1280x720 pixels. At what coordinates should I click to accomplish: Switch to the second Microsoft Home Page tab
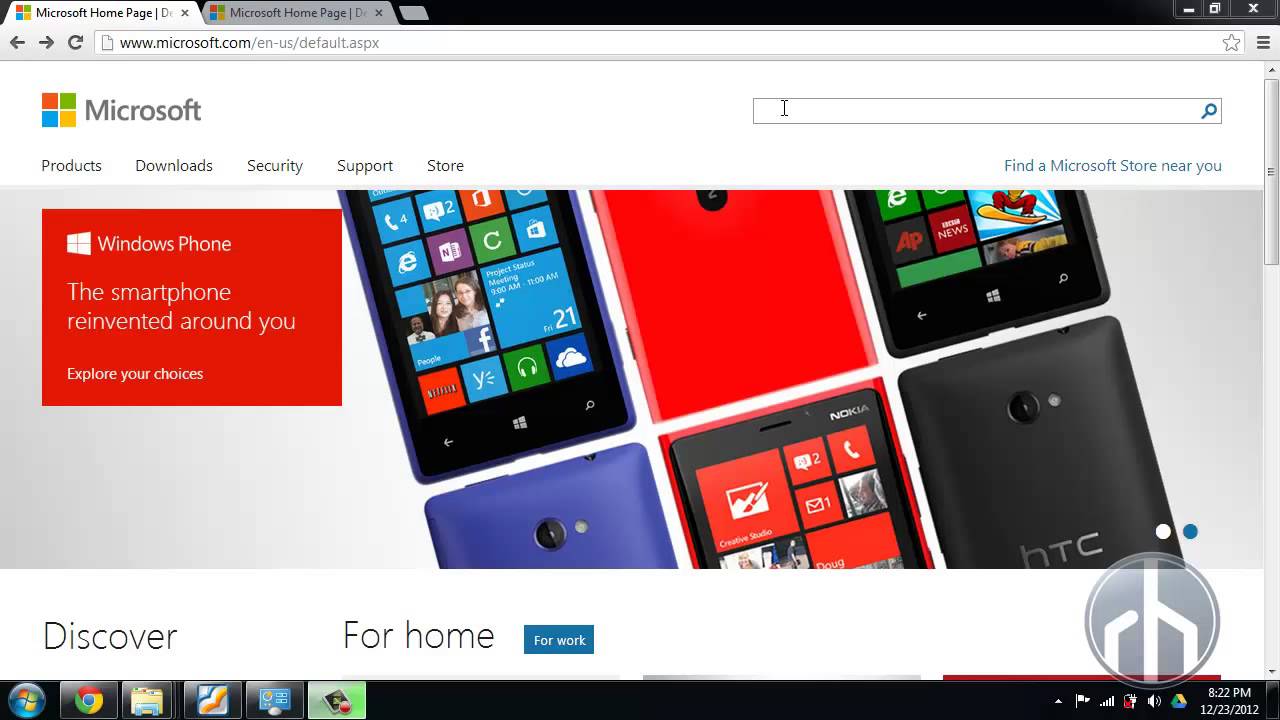click(297, 13)
